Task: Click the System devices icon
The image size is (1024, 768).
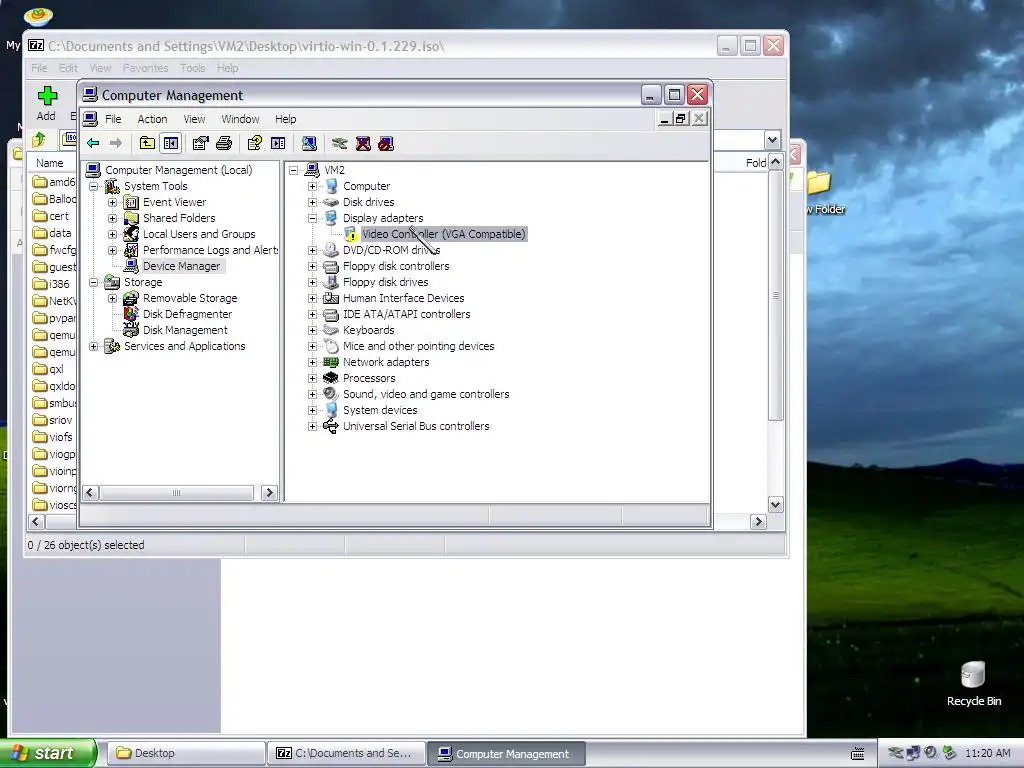Action: [x=331, y=410]
